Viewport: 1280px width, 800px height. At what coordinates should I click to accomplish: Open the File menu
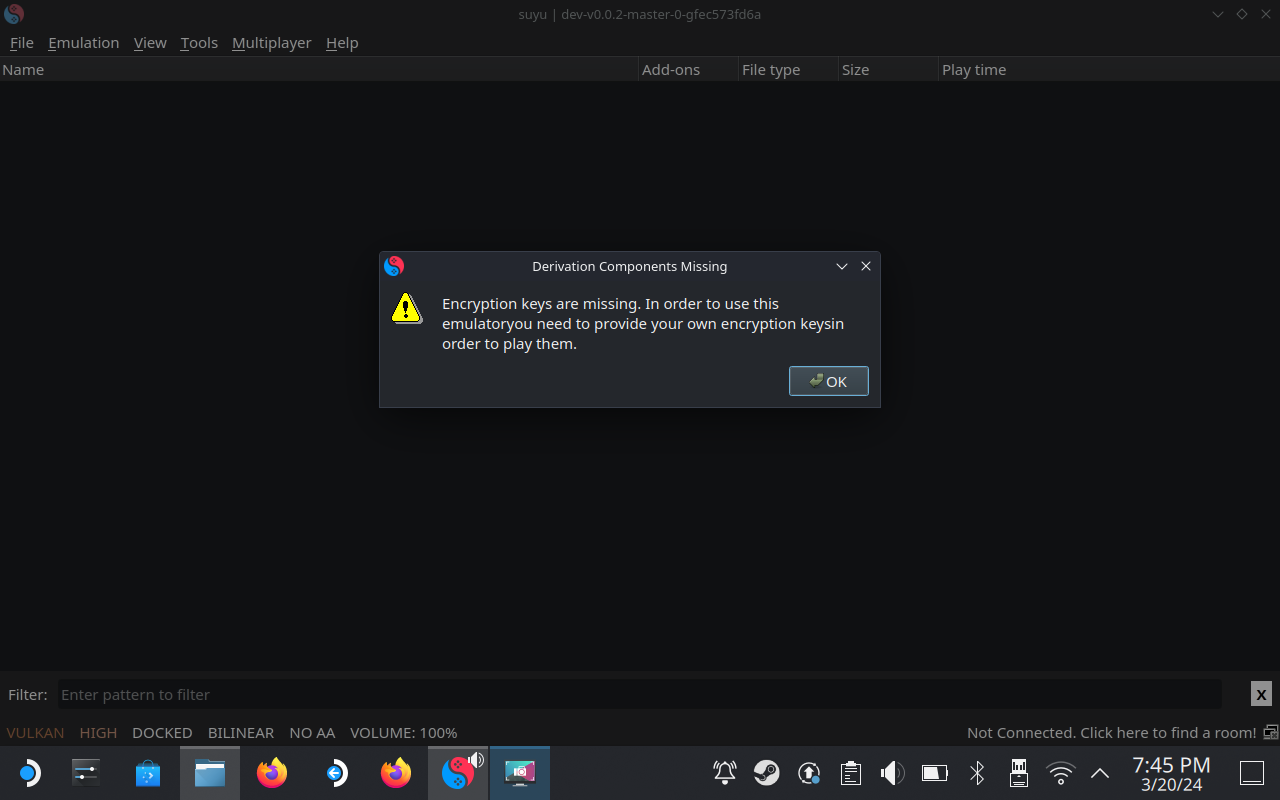(22, 43)
